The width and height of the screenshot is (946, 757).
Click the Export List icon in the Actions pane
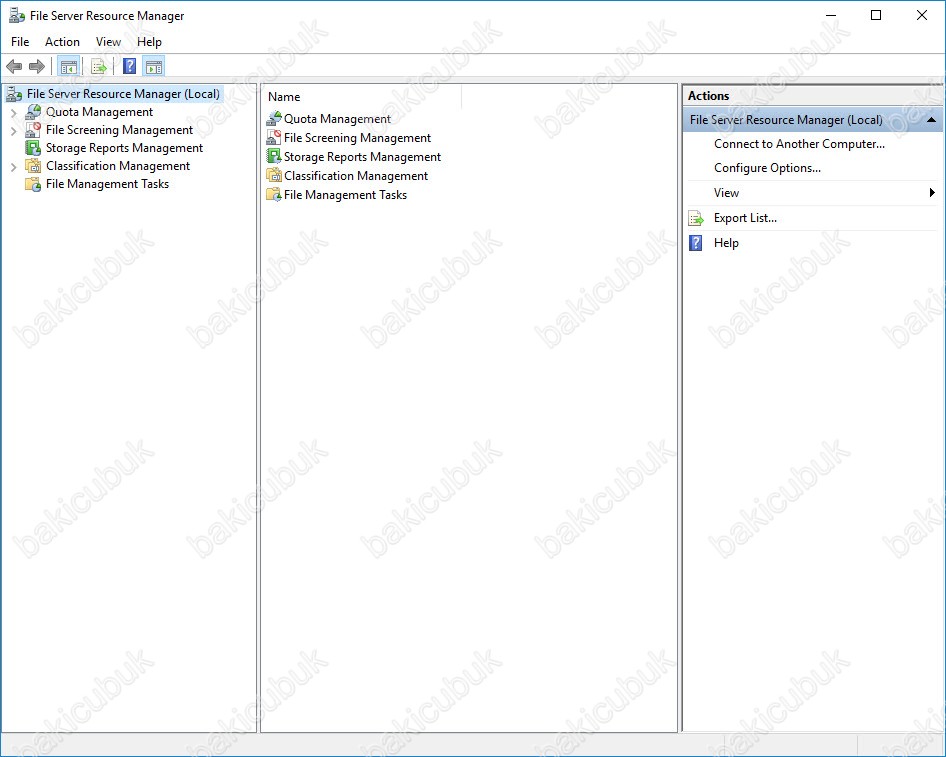click(x=696, y=218)
